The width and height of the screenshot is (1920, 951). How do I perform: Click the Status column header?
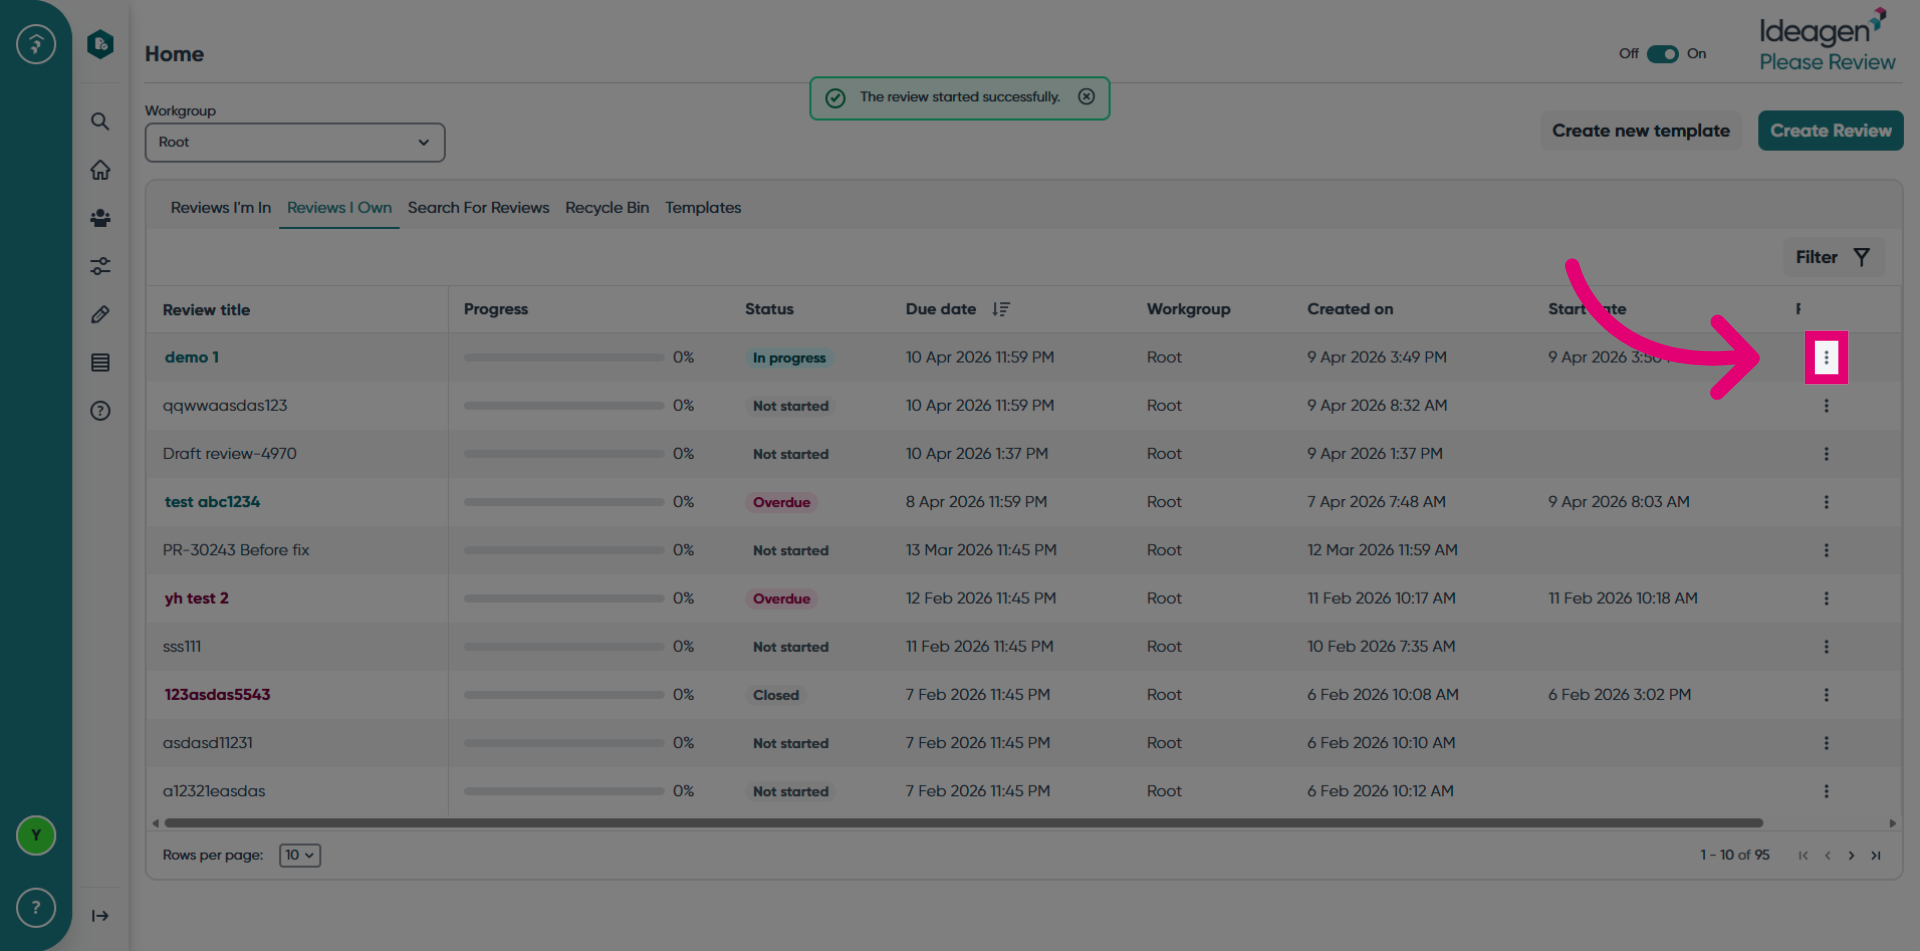coord(769,309)
